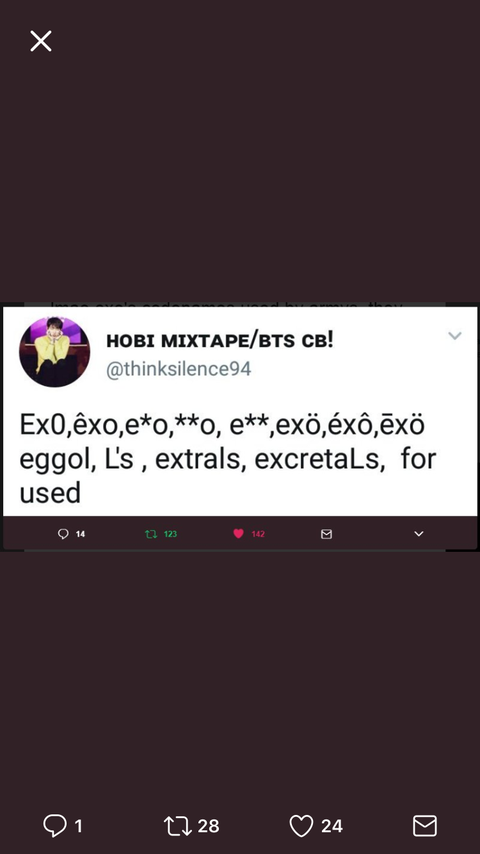Click the pink 142 likes count

(x=258, y=534)
